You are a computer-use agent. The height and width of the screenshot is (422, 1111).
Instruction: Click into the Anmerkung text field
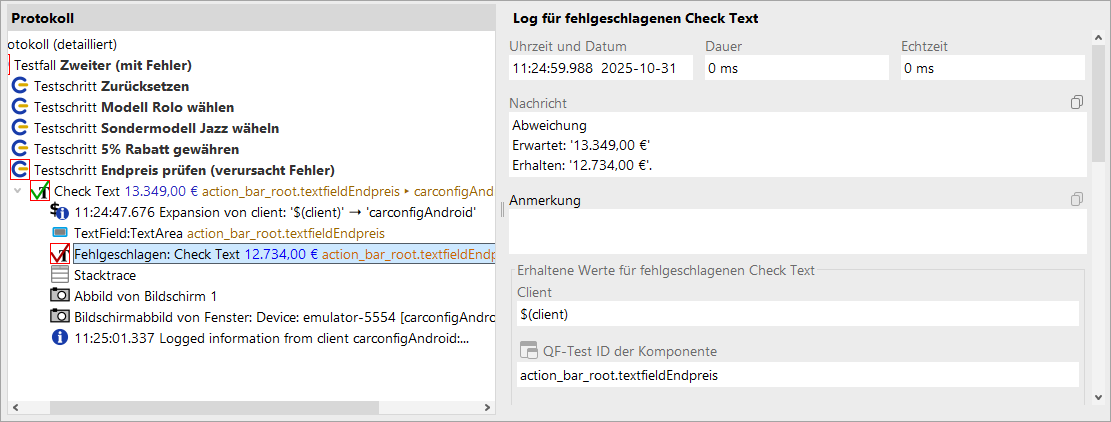[x=796, y=232]
